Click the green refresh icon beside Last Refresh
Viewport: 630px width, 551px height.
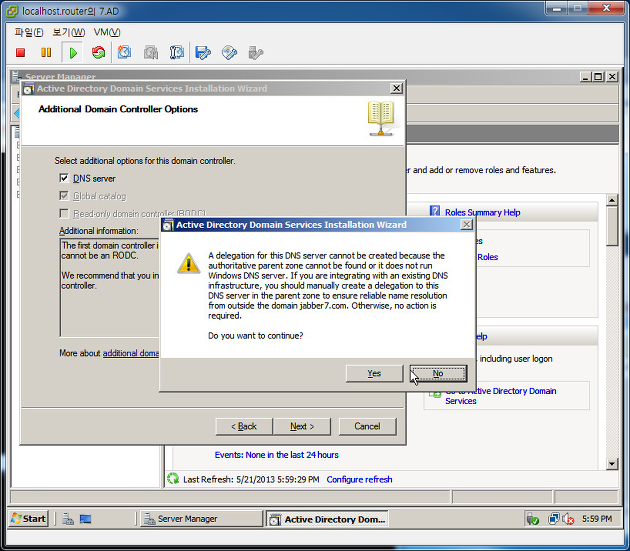pos(173,479)
